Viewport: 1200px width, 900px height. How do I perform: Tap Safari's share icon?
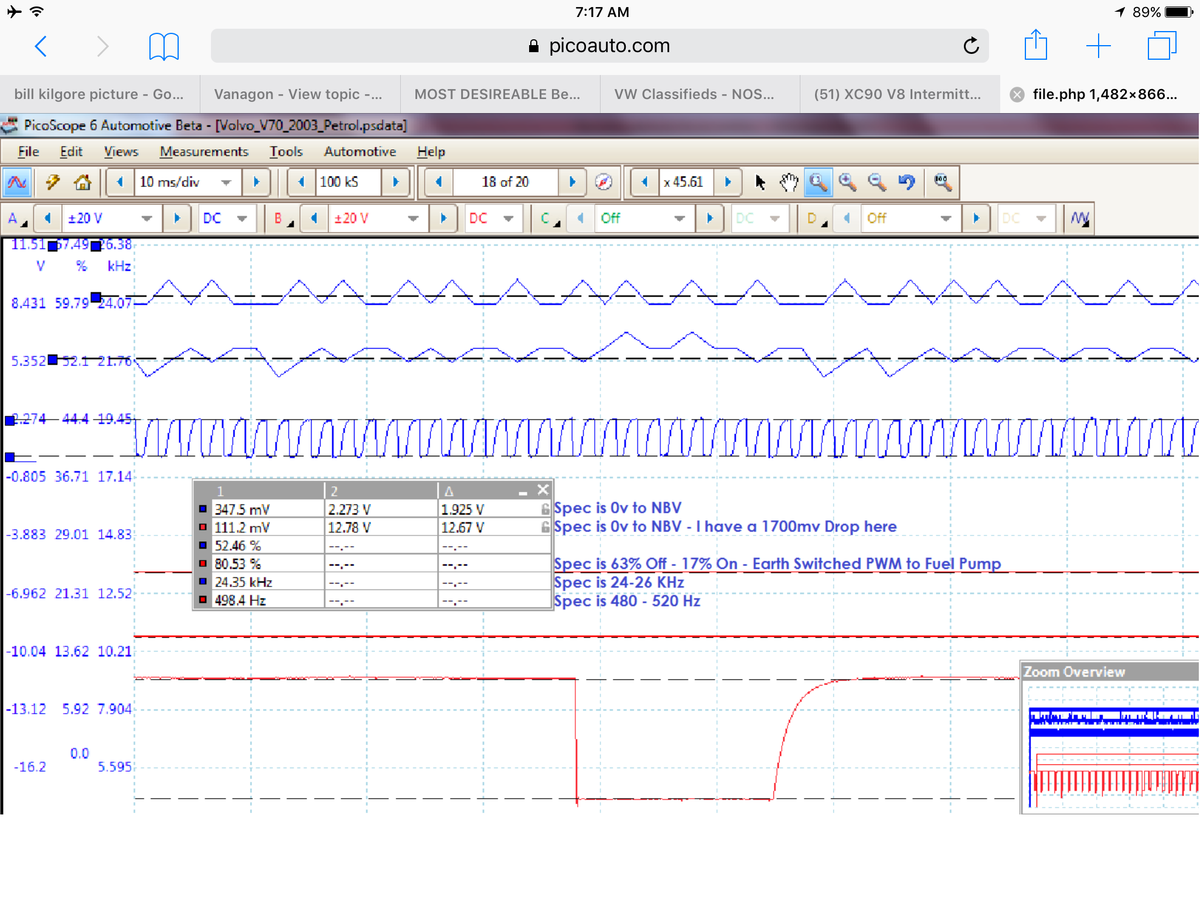1036,46
